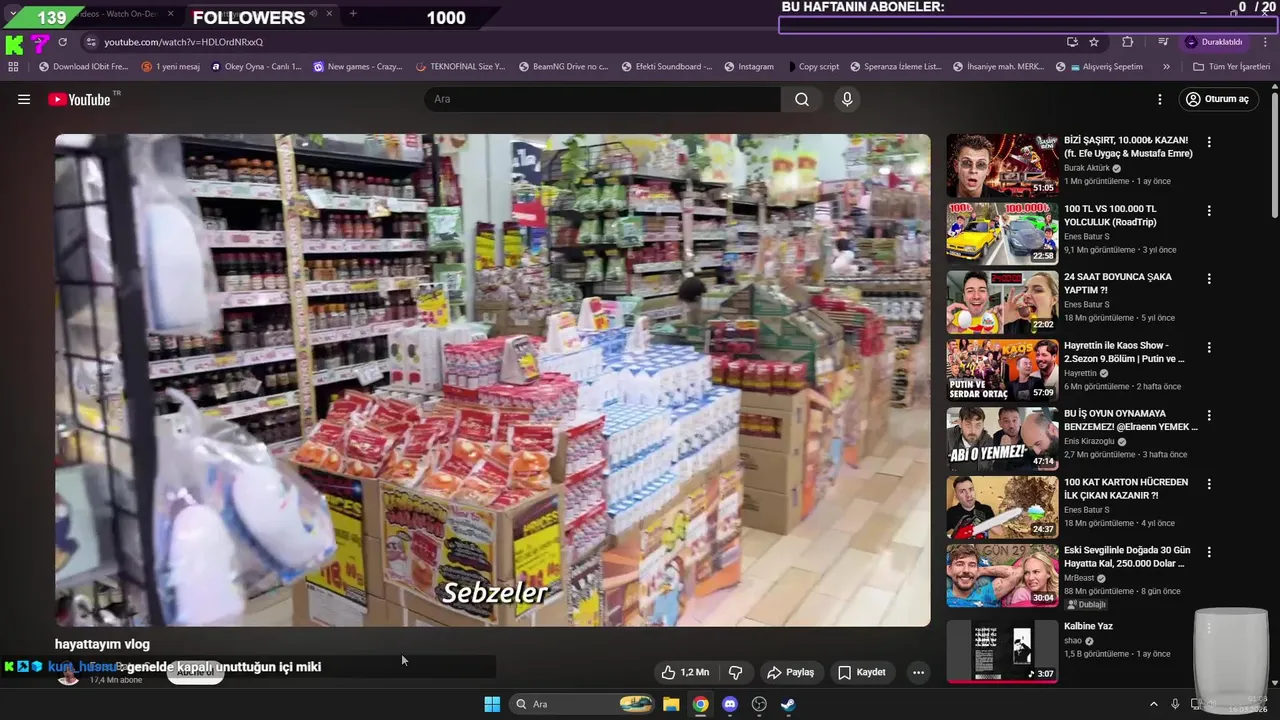Open options menu for 100 TL VS video
Viewport: 1280px width, 720px height.
pos(1209,211)
